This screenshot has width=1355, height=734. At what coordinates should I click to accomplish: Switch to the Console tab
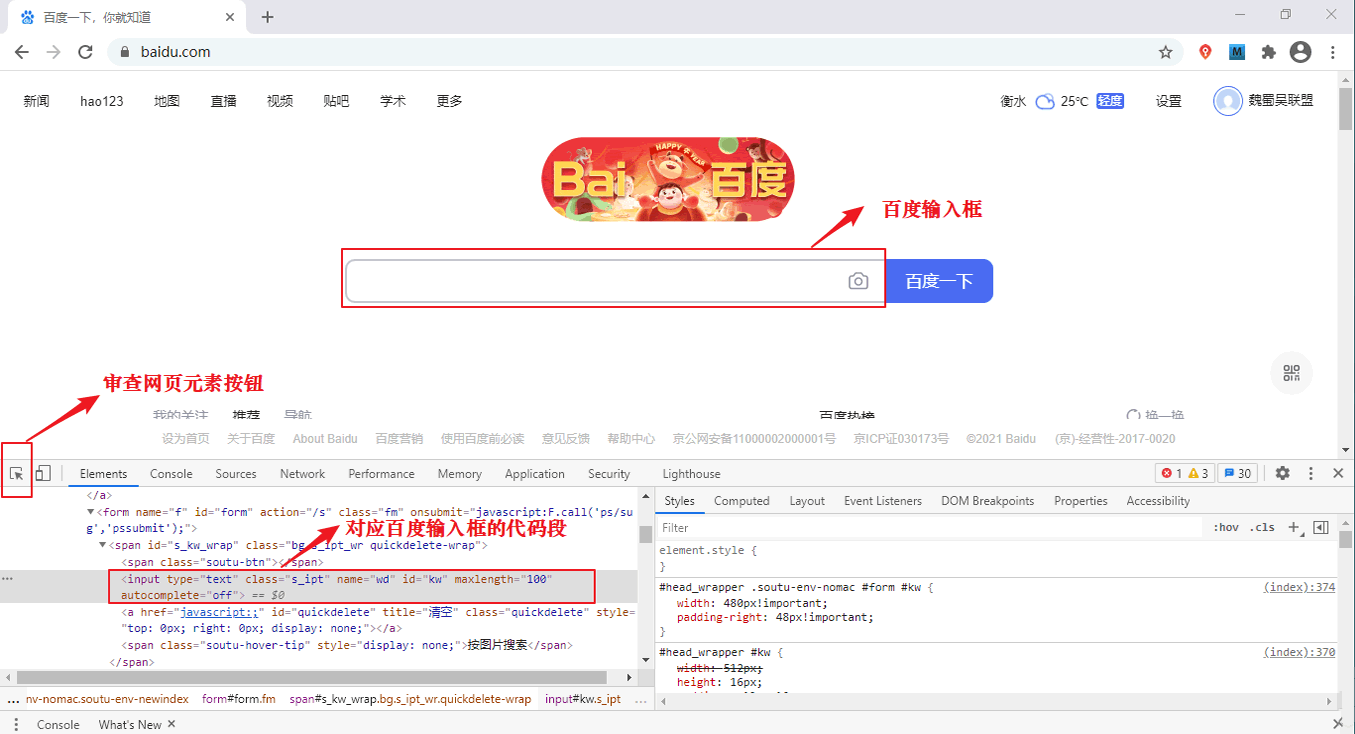(x=171, y=474)
